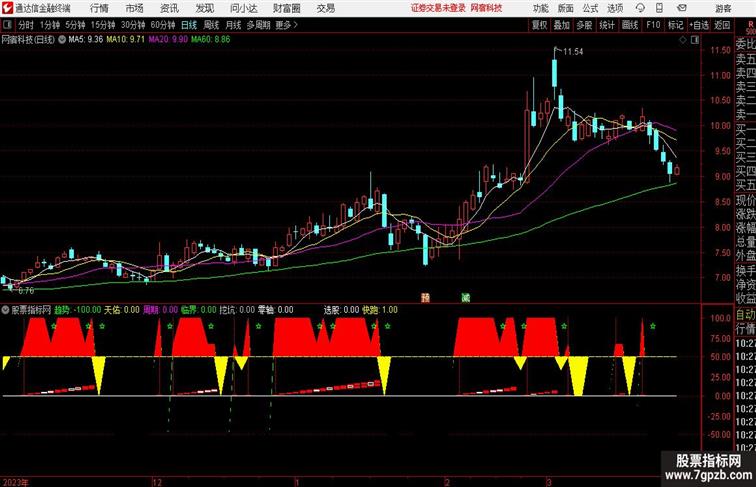Open the 公式 menu
This screenshot has height=487, width=756.
point(590,8)
